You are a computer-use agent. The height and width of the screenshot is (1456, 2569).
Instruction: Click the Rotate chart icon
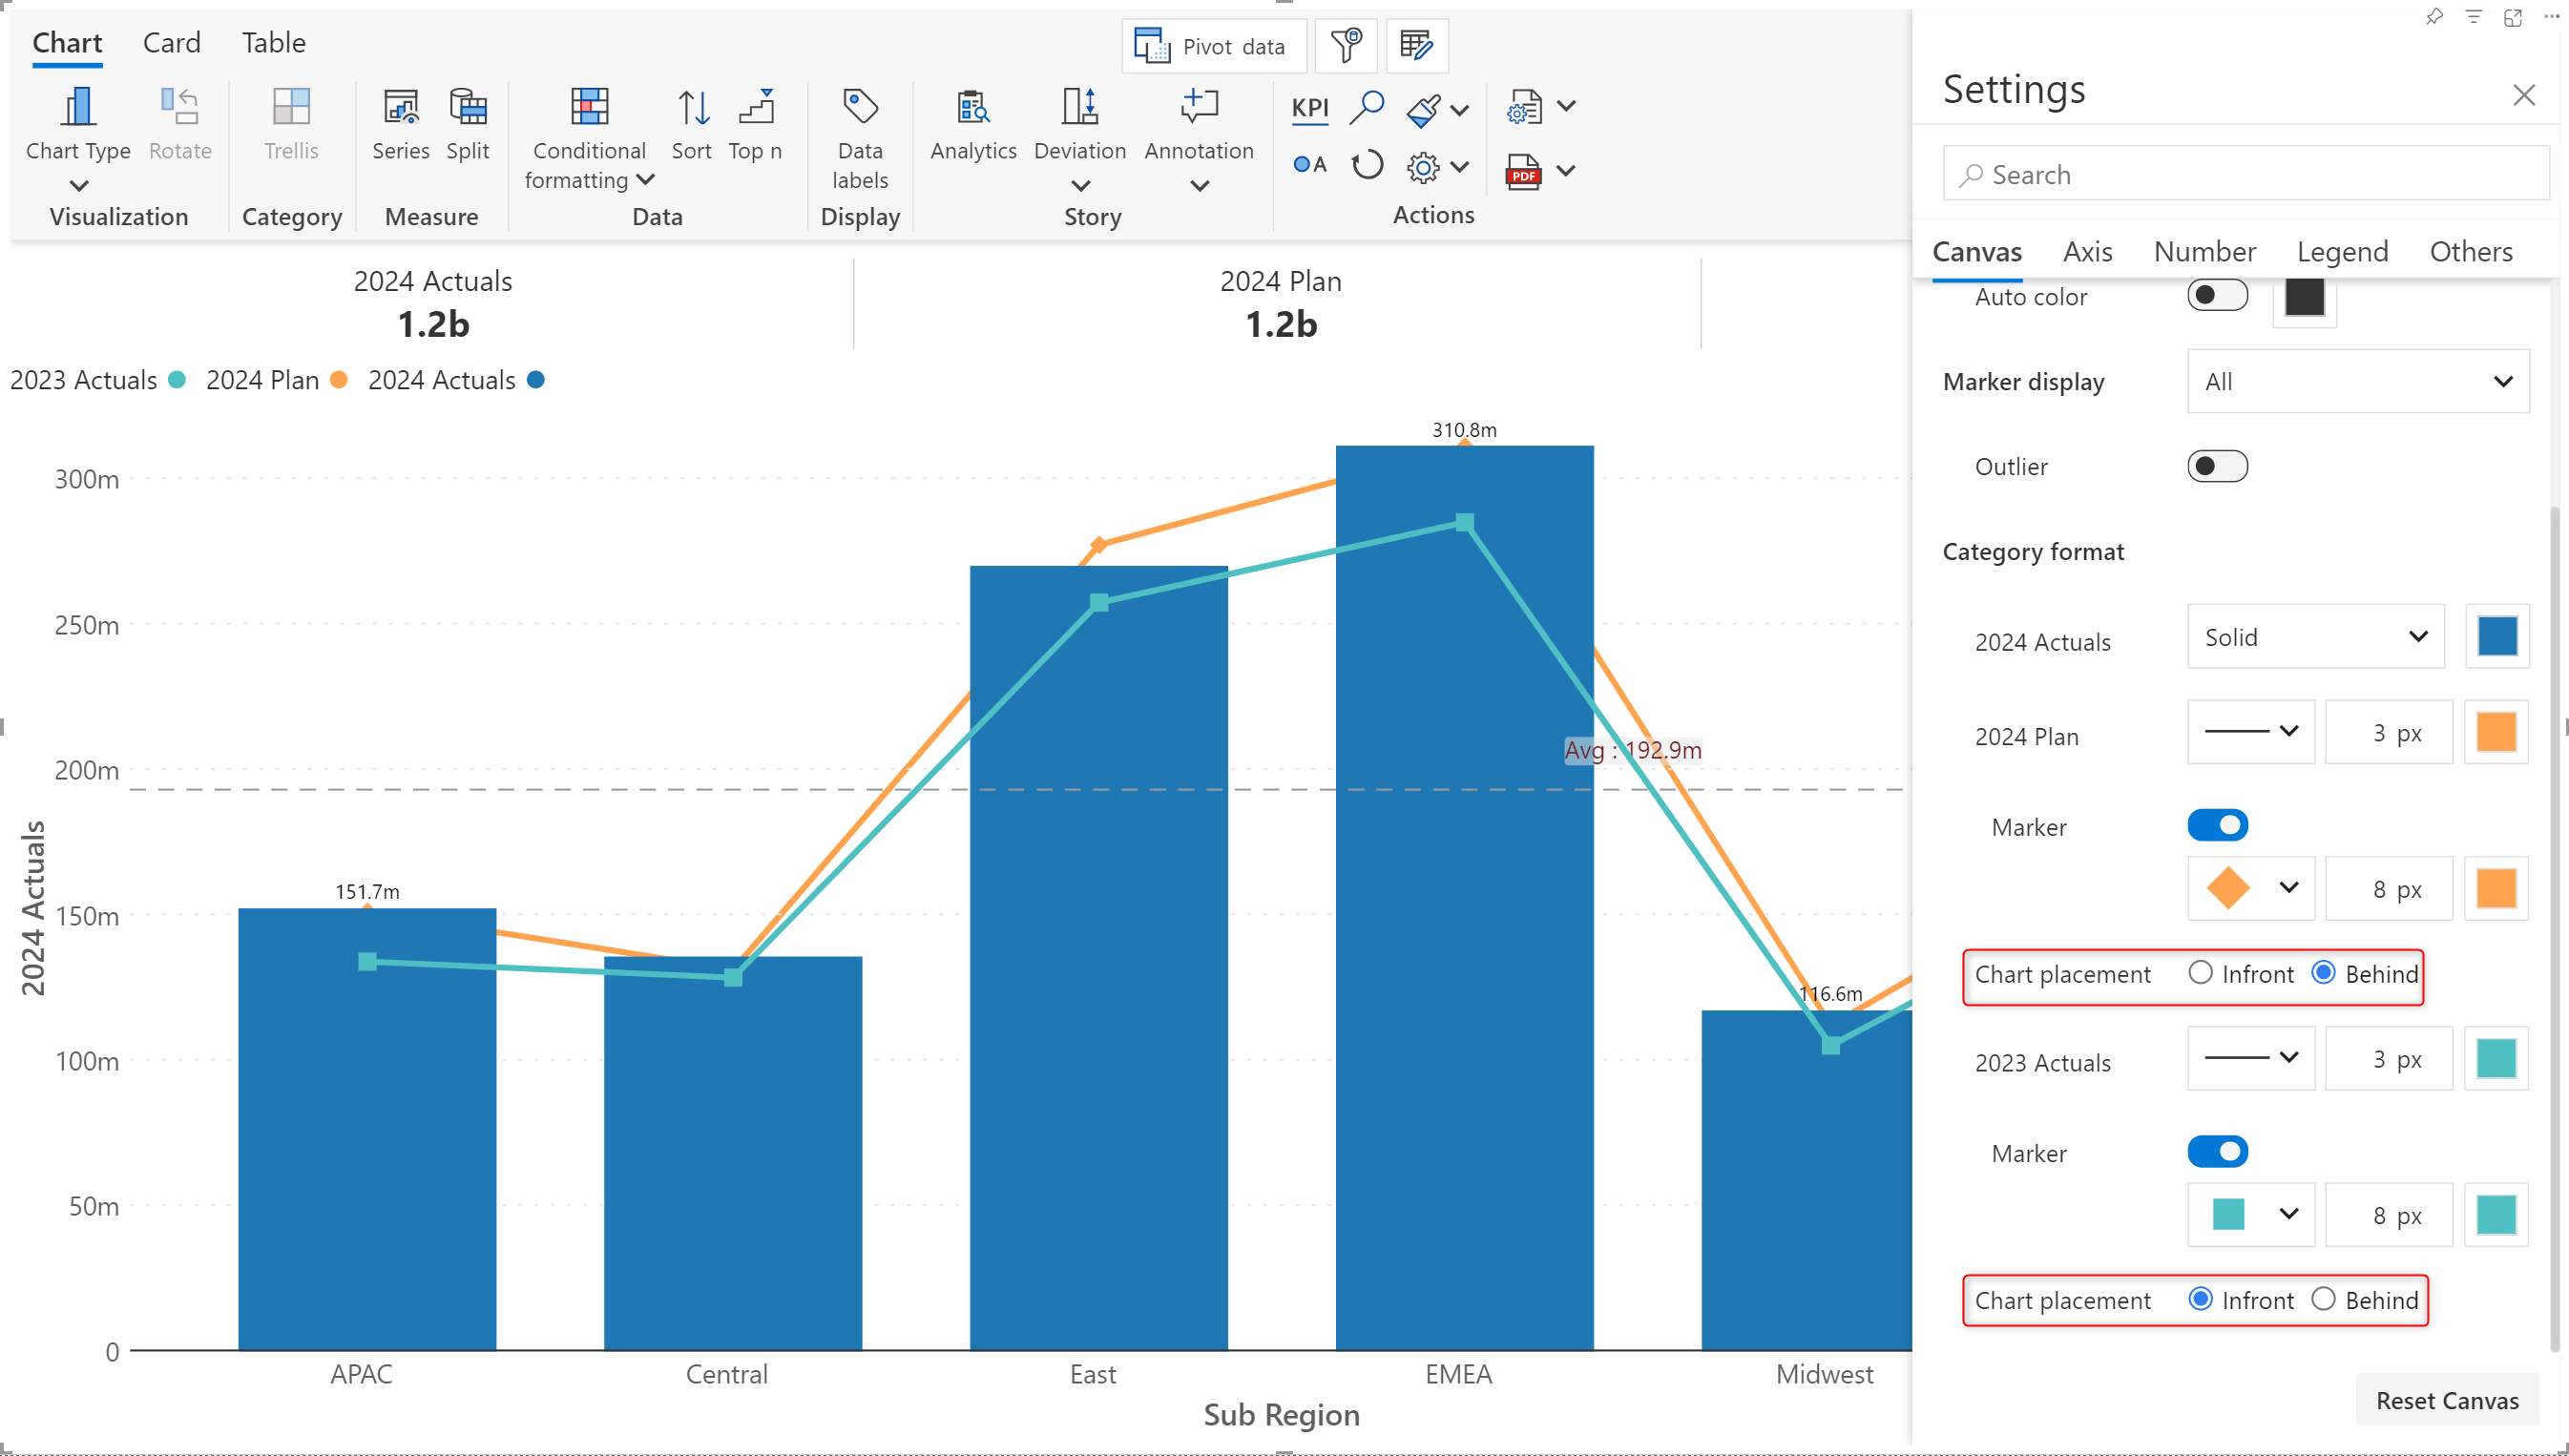180,106
